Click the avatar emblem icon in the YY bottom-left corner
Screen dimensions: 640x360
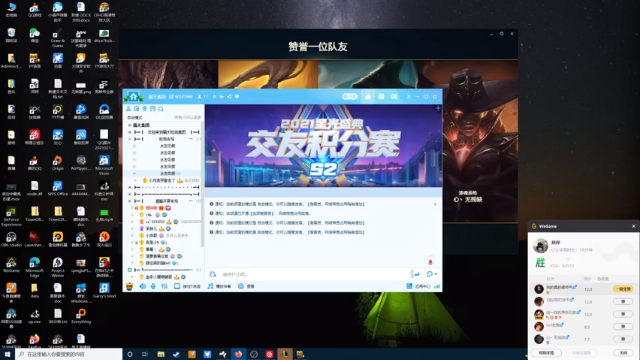[x=129, y=286]
